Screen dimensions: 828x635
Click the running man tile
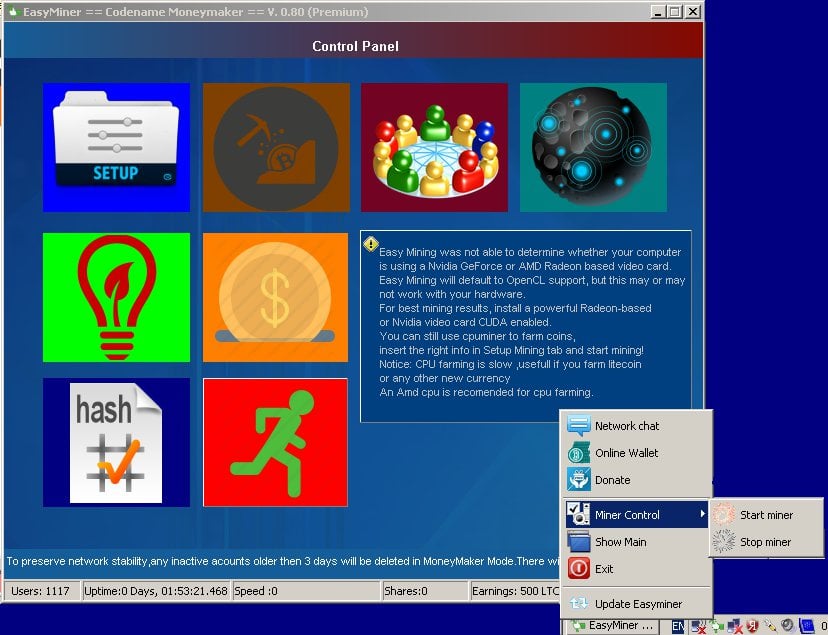coord(276,442)
